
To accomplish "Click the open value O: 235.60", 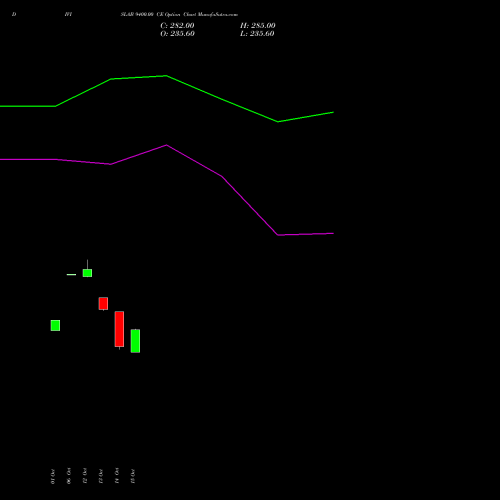I will 177,34.
